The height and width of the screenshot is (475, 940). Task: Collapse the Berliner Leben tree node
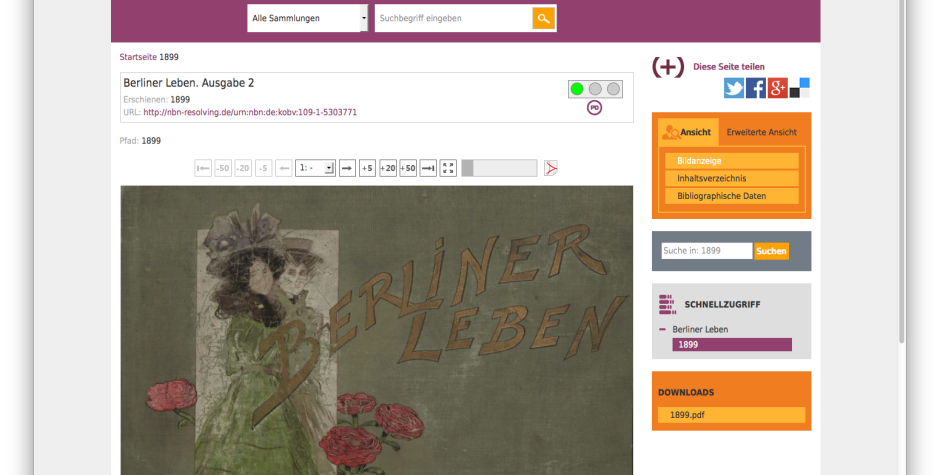tap(662, 329)
